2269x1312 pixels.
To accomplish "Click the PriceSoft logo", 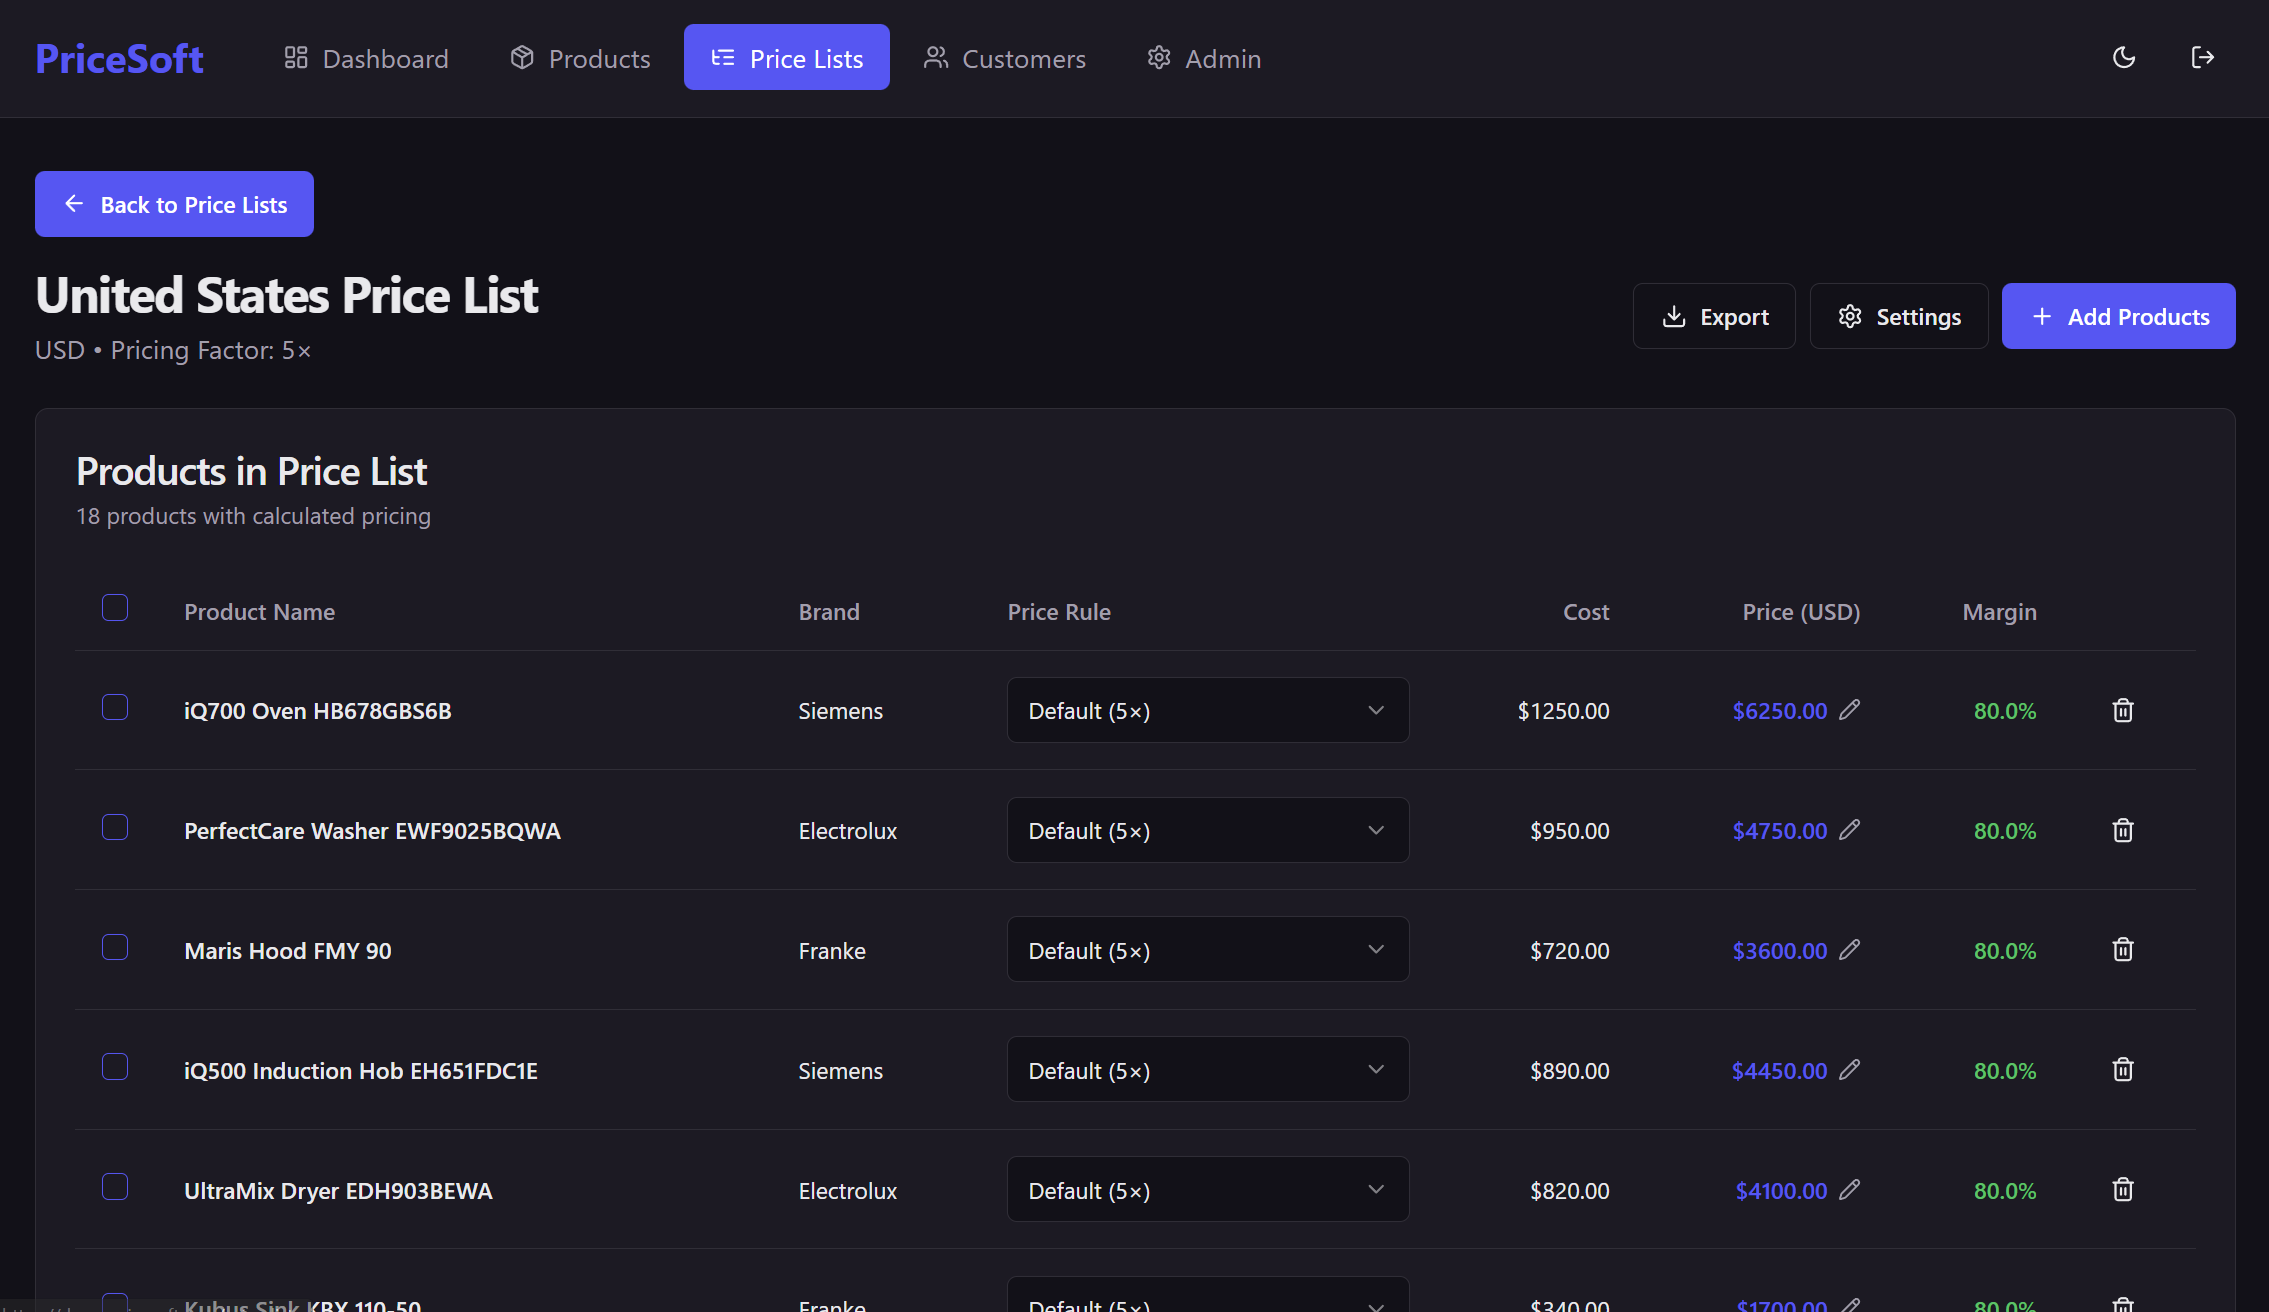I will 119,58.
